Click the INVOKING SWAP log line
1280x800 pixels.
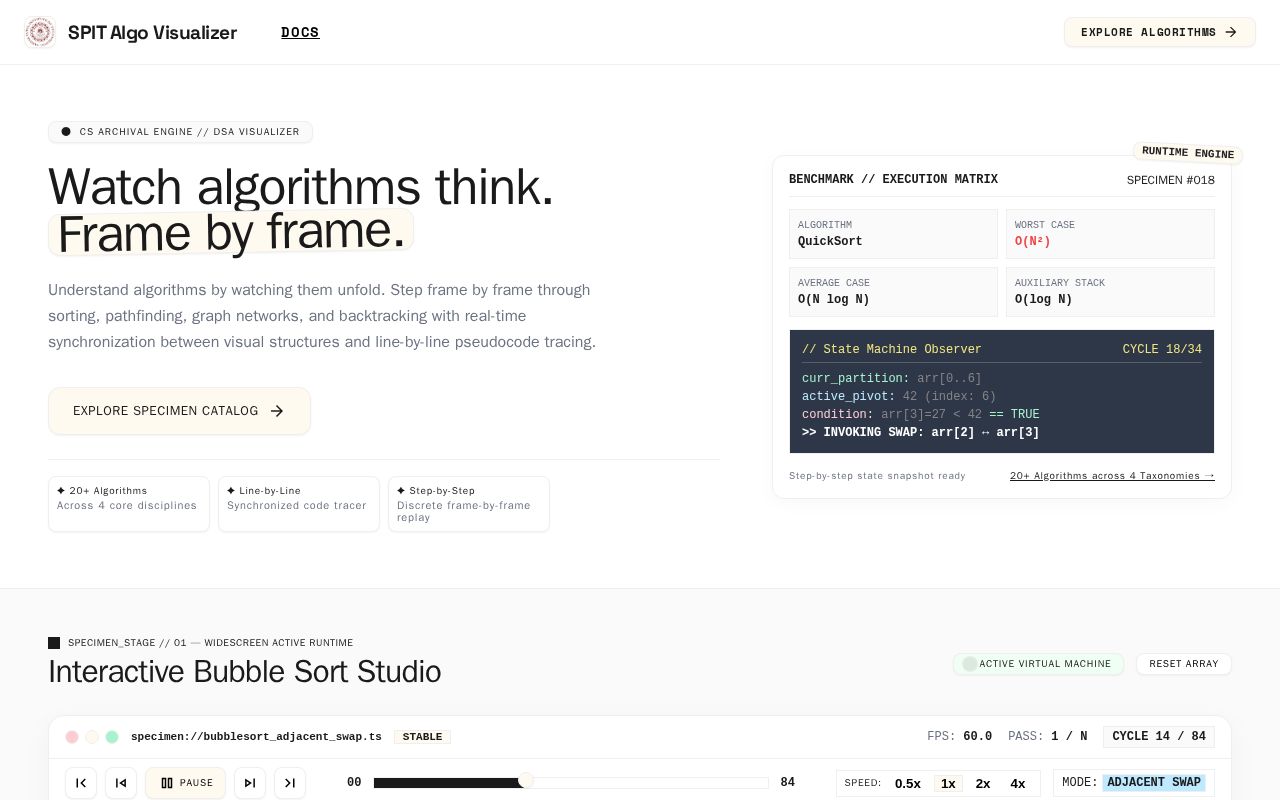[921, 433]
